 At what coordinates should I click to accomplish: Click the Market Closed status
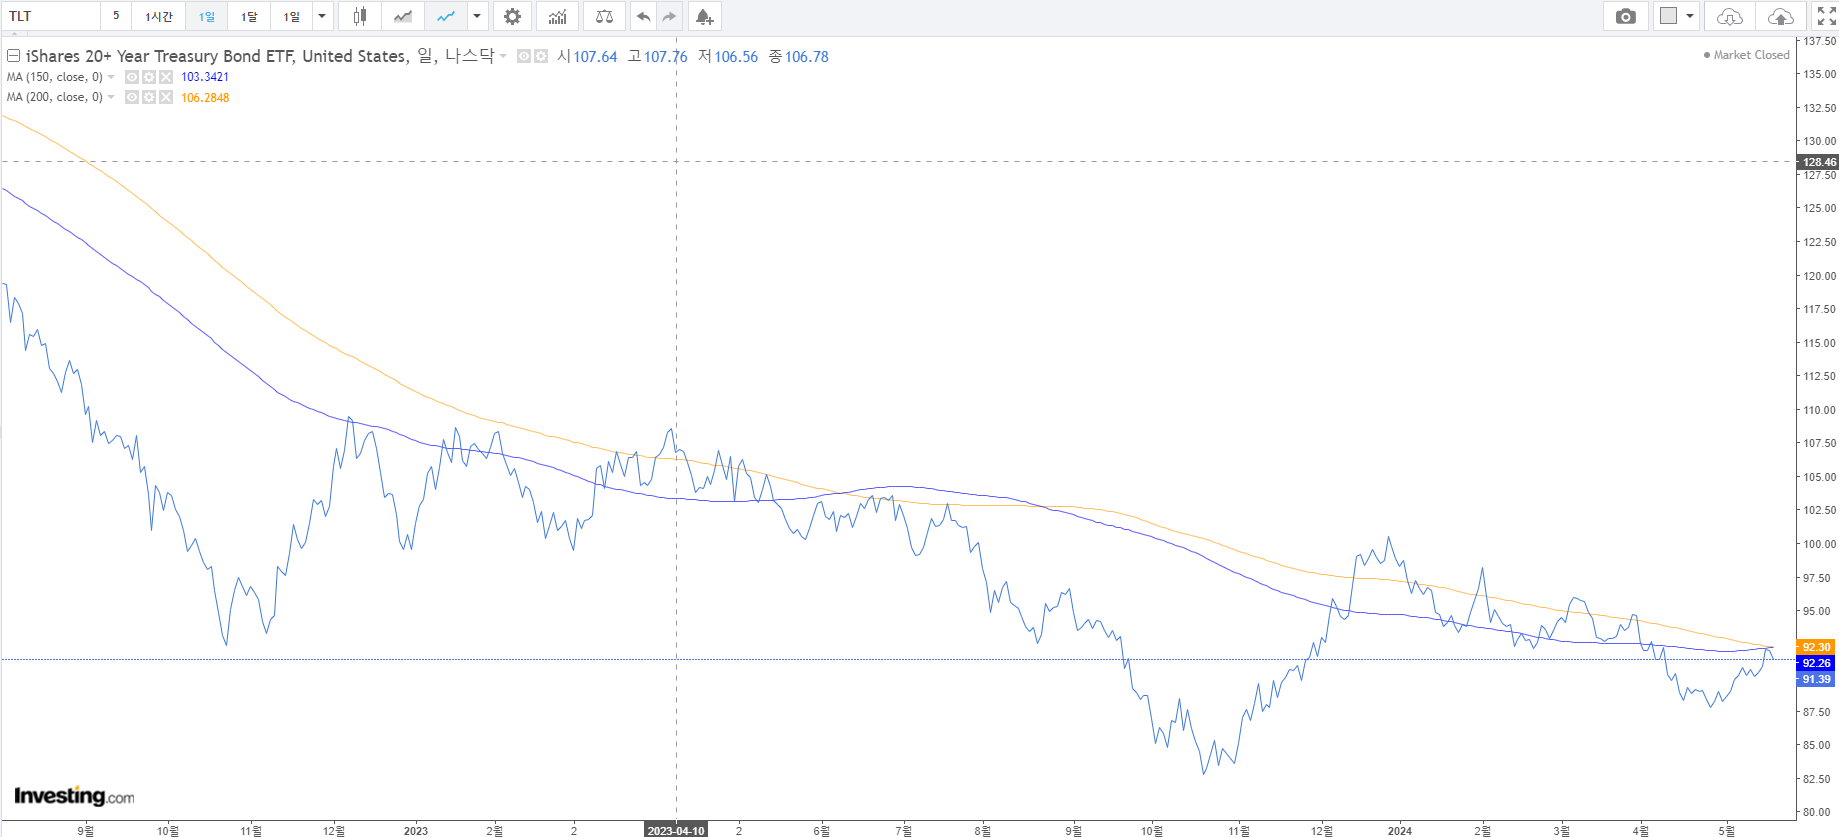[1747, 55]
